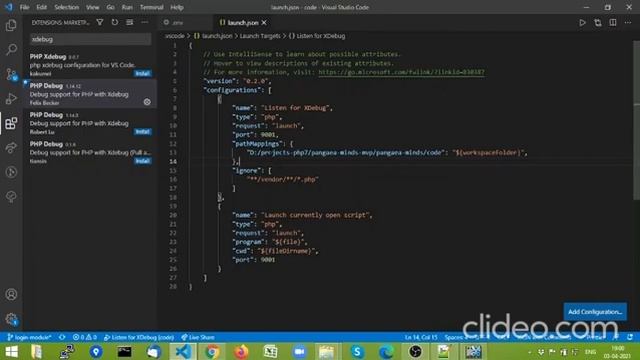This screenshot has height=360, width=640.
Task: Open the Live Share activity bar icon
Action: click(11, 148)
